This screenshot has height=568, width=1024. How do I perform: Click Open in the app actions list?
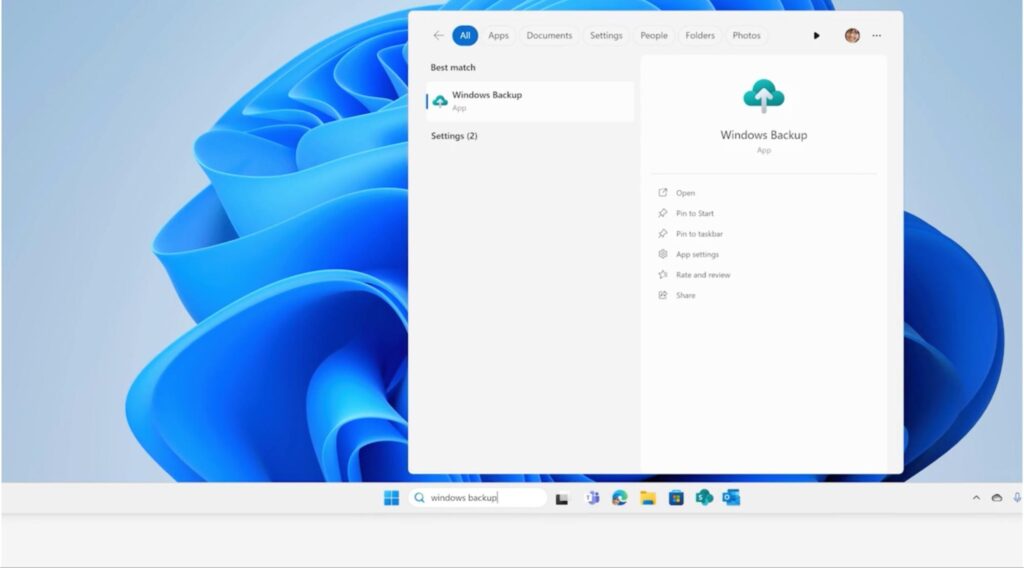tap(685, 193)
